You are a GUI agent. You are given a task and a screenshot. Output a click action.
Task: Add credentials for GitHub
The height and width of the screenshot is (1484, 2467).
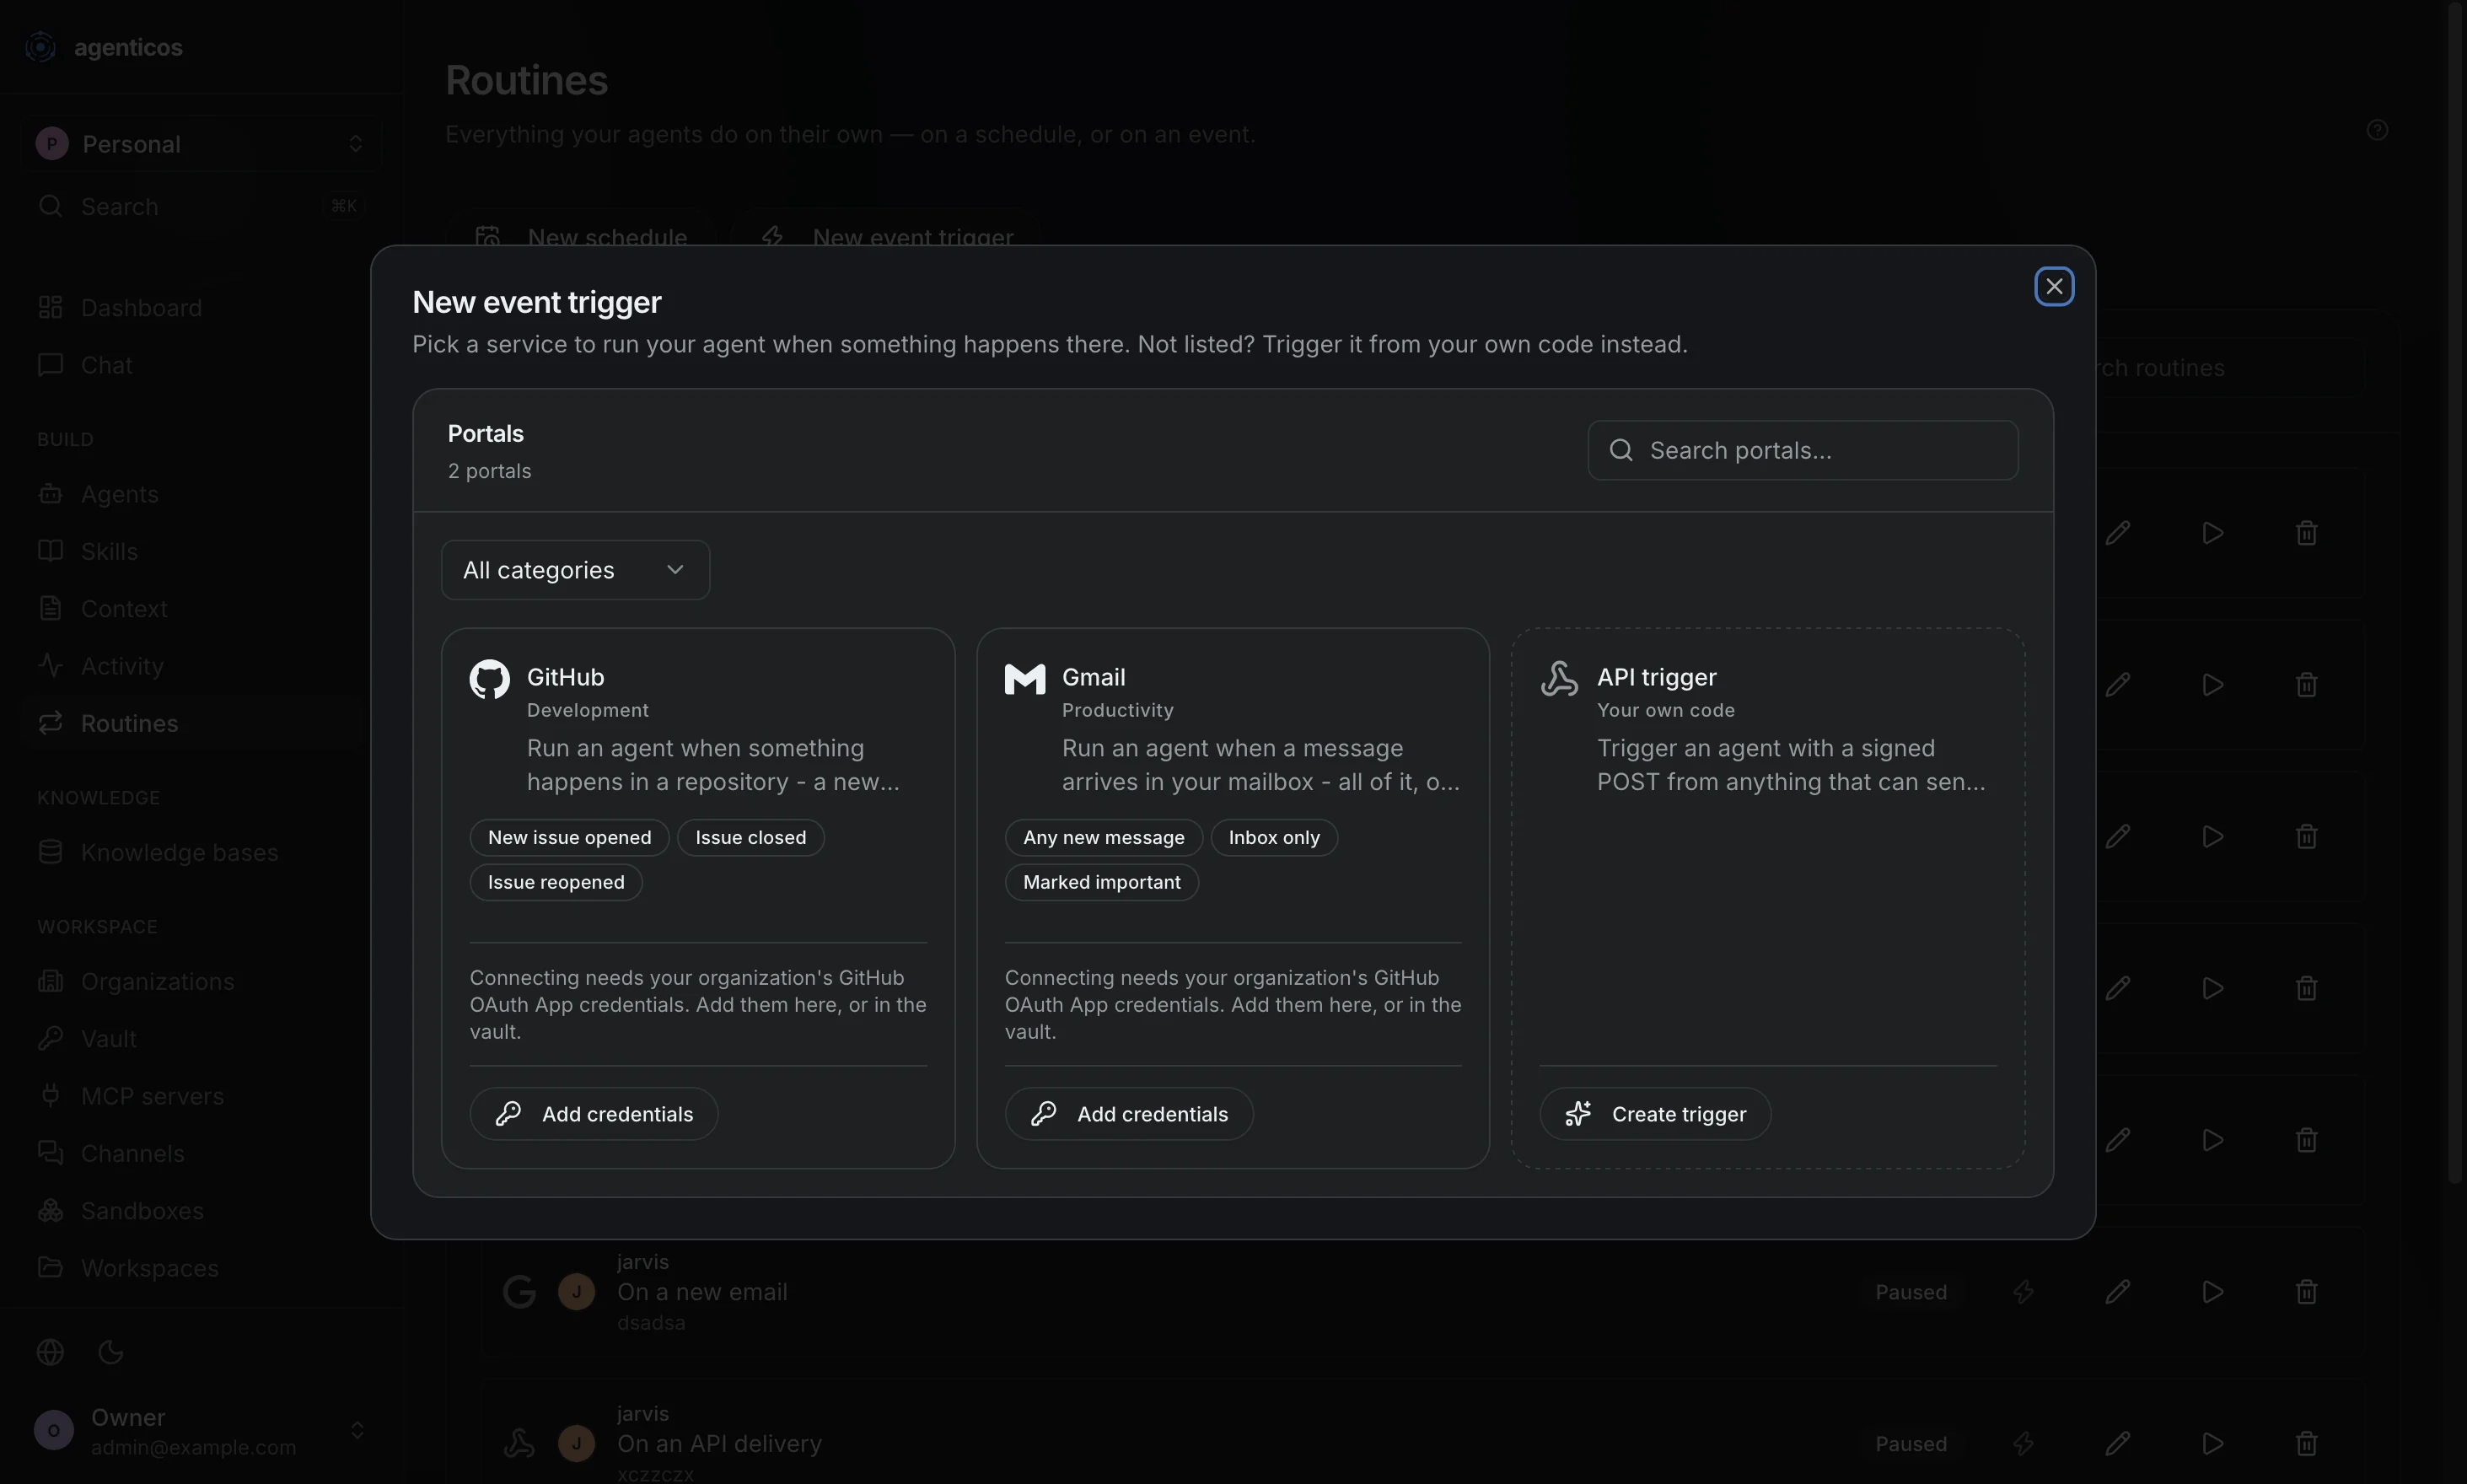pos(594,1114)
